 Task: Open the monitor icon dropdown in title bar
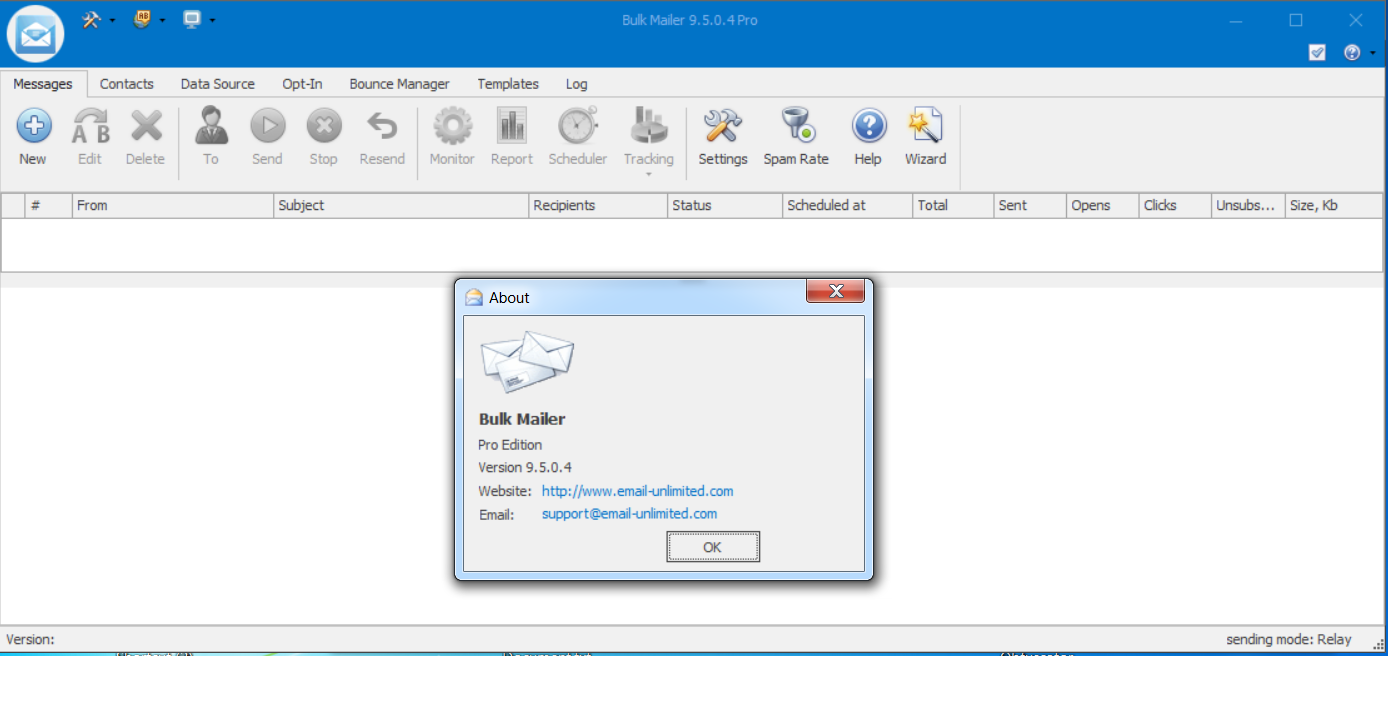pos(212,20)
